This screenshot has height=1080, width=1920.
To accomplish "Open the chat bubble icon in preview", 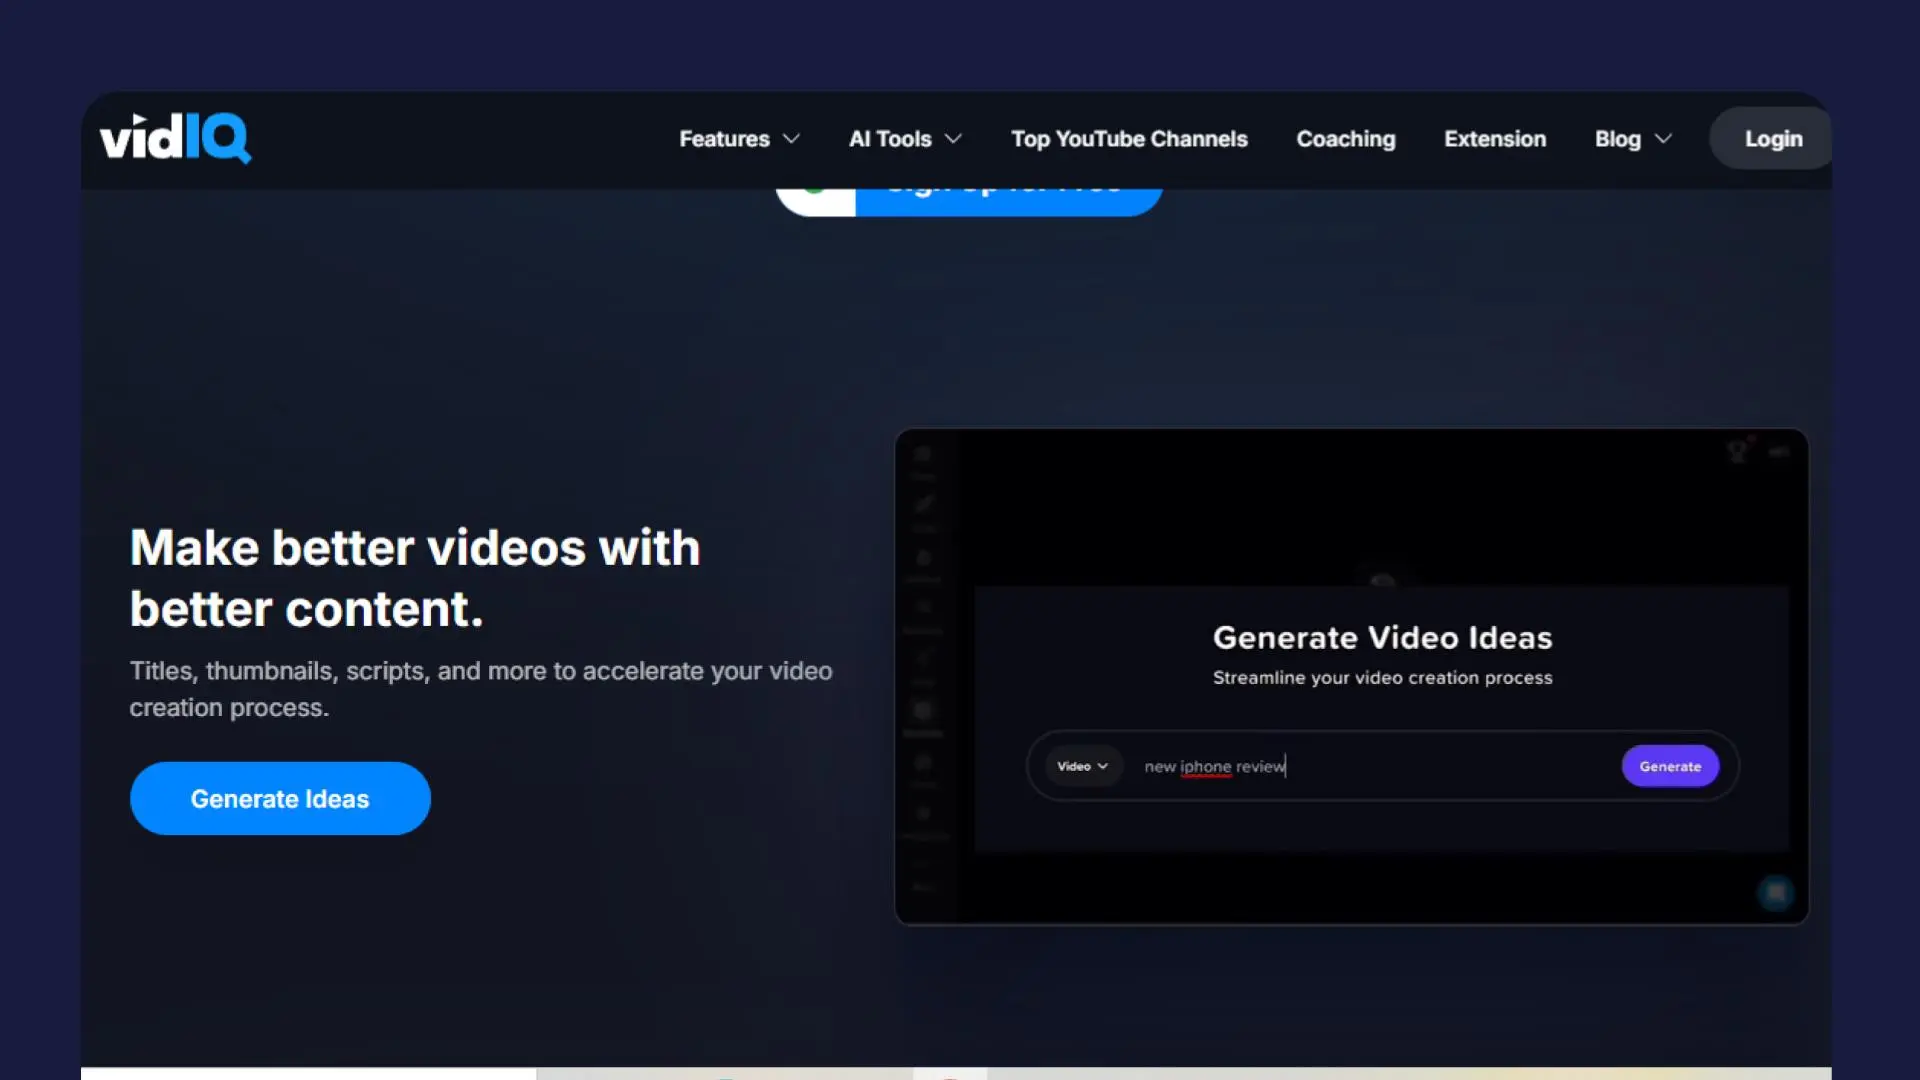I will (x=1776, y=892).
